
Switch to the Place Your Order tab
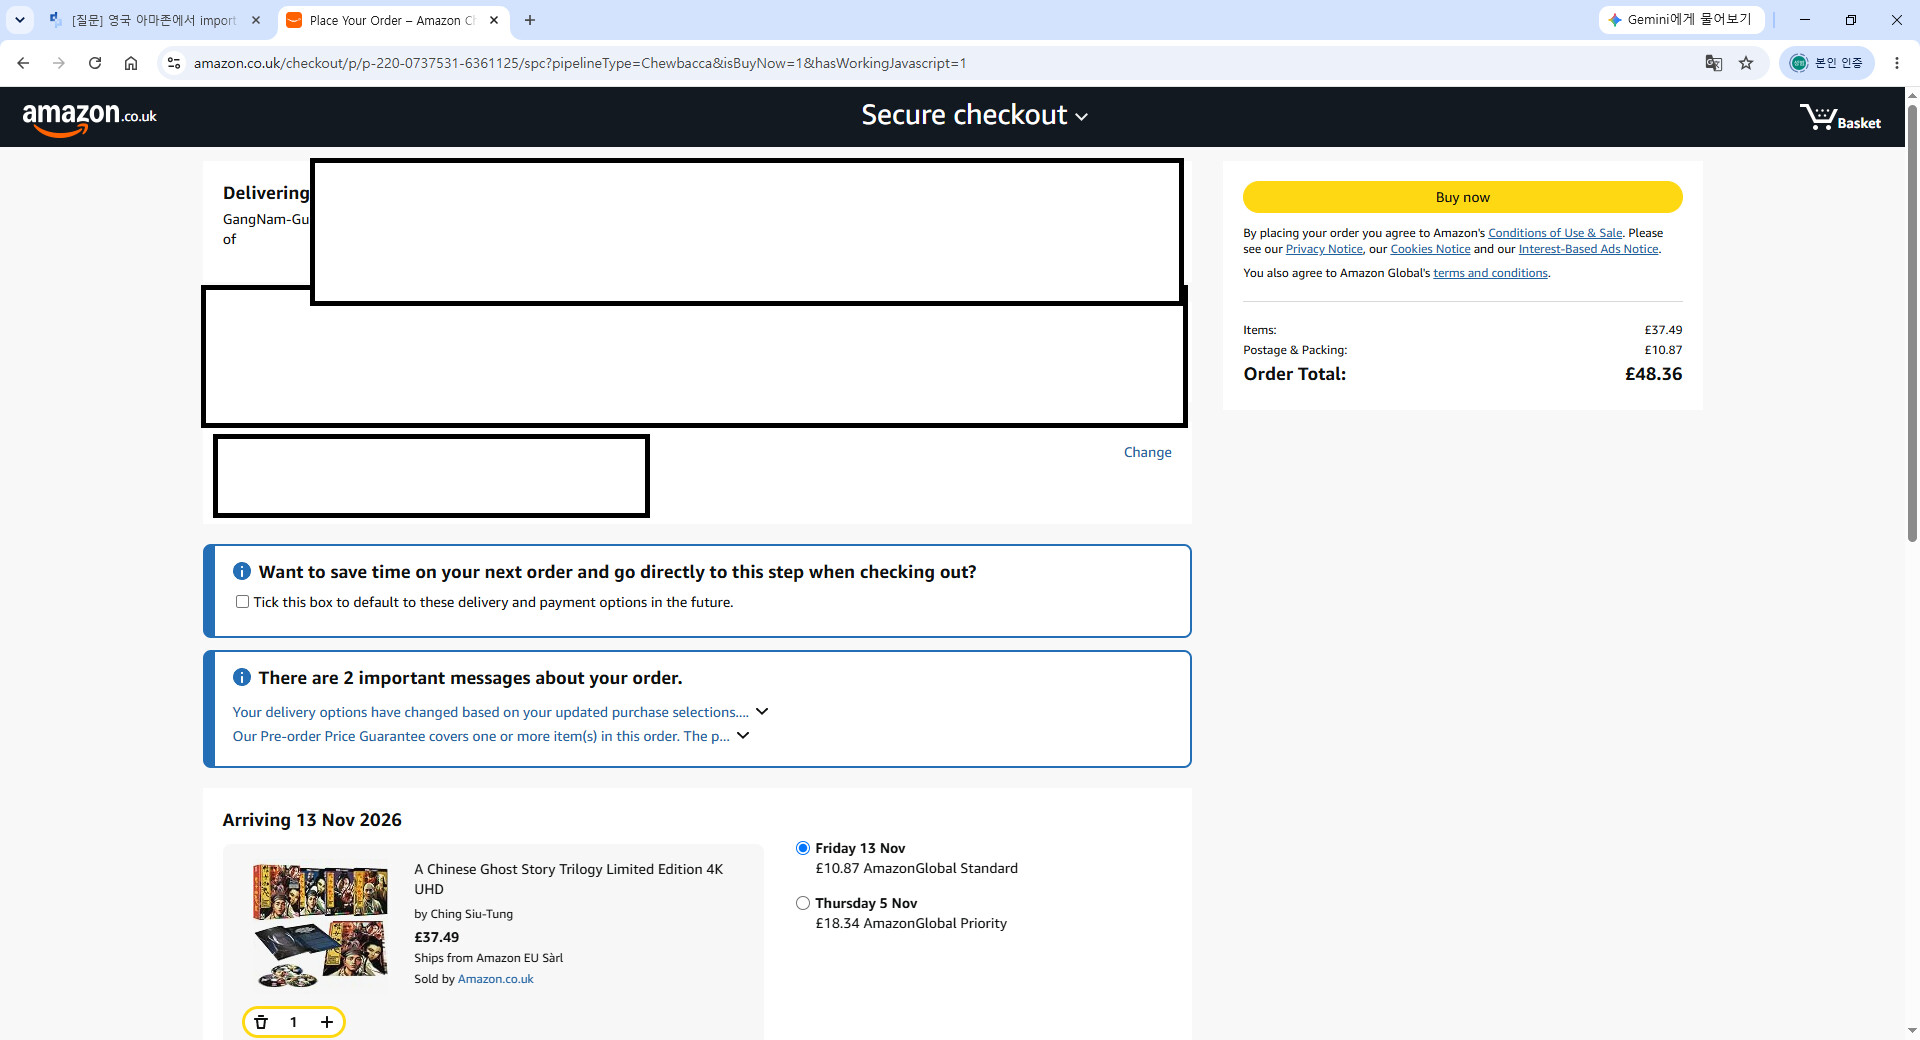point(392,20)
